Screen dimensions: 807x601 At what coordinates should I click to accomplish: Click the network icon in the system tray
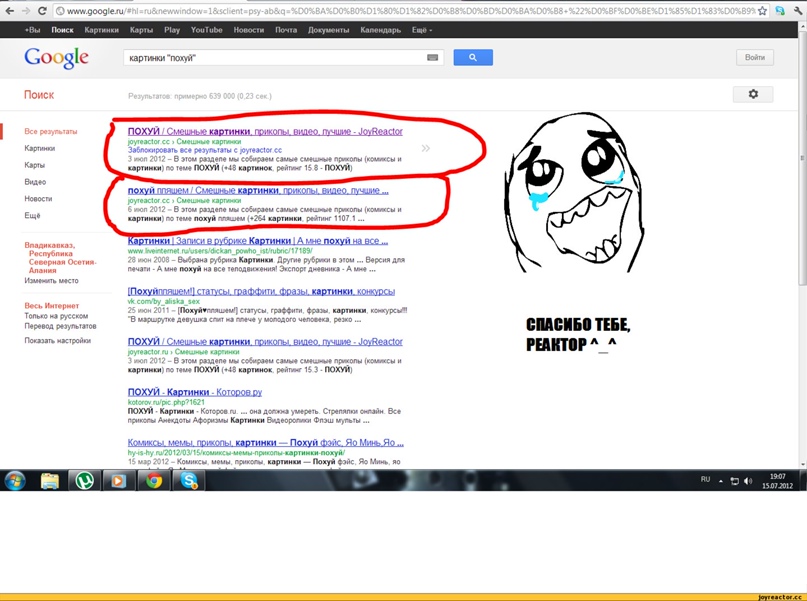pos(734,481)
